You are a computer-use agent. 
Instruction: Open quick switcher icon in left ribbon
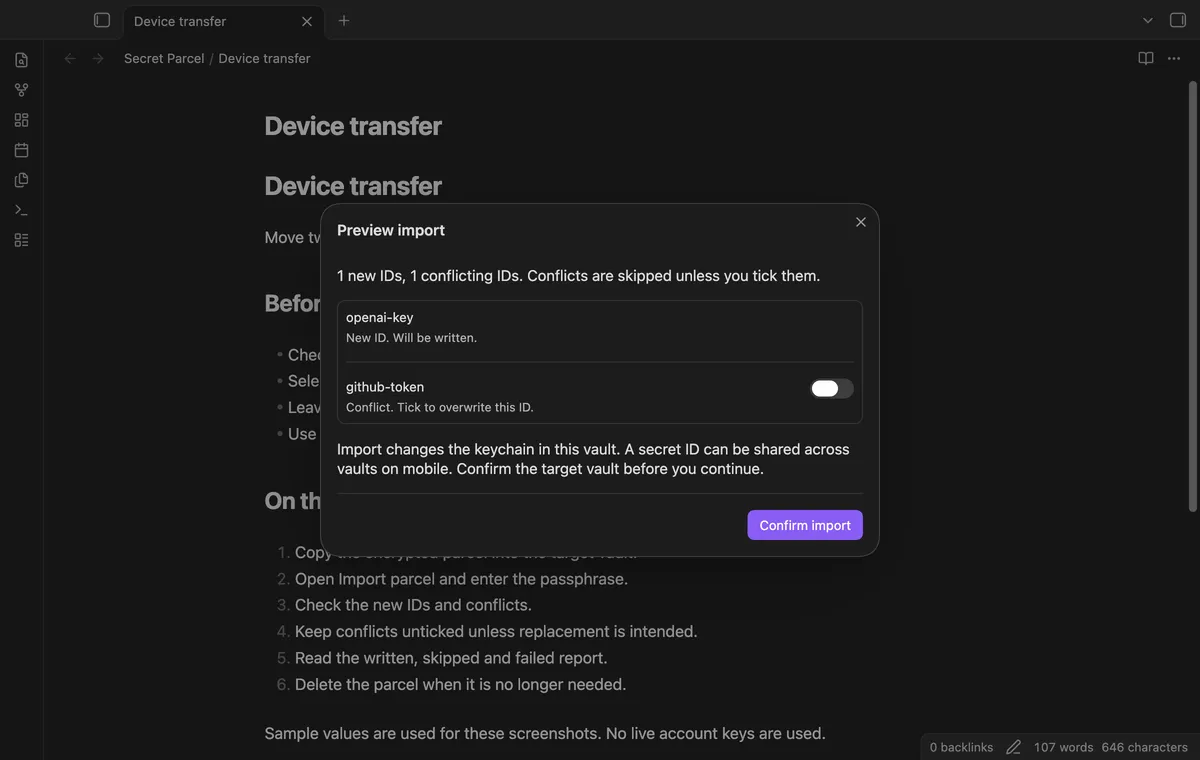tap(21, 60)
